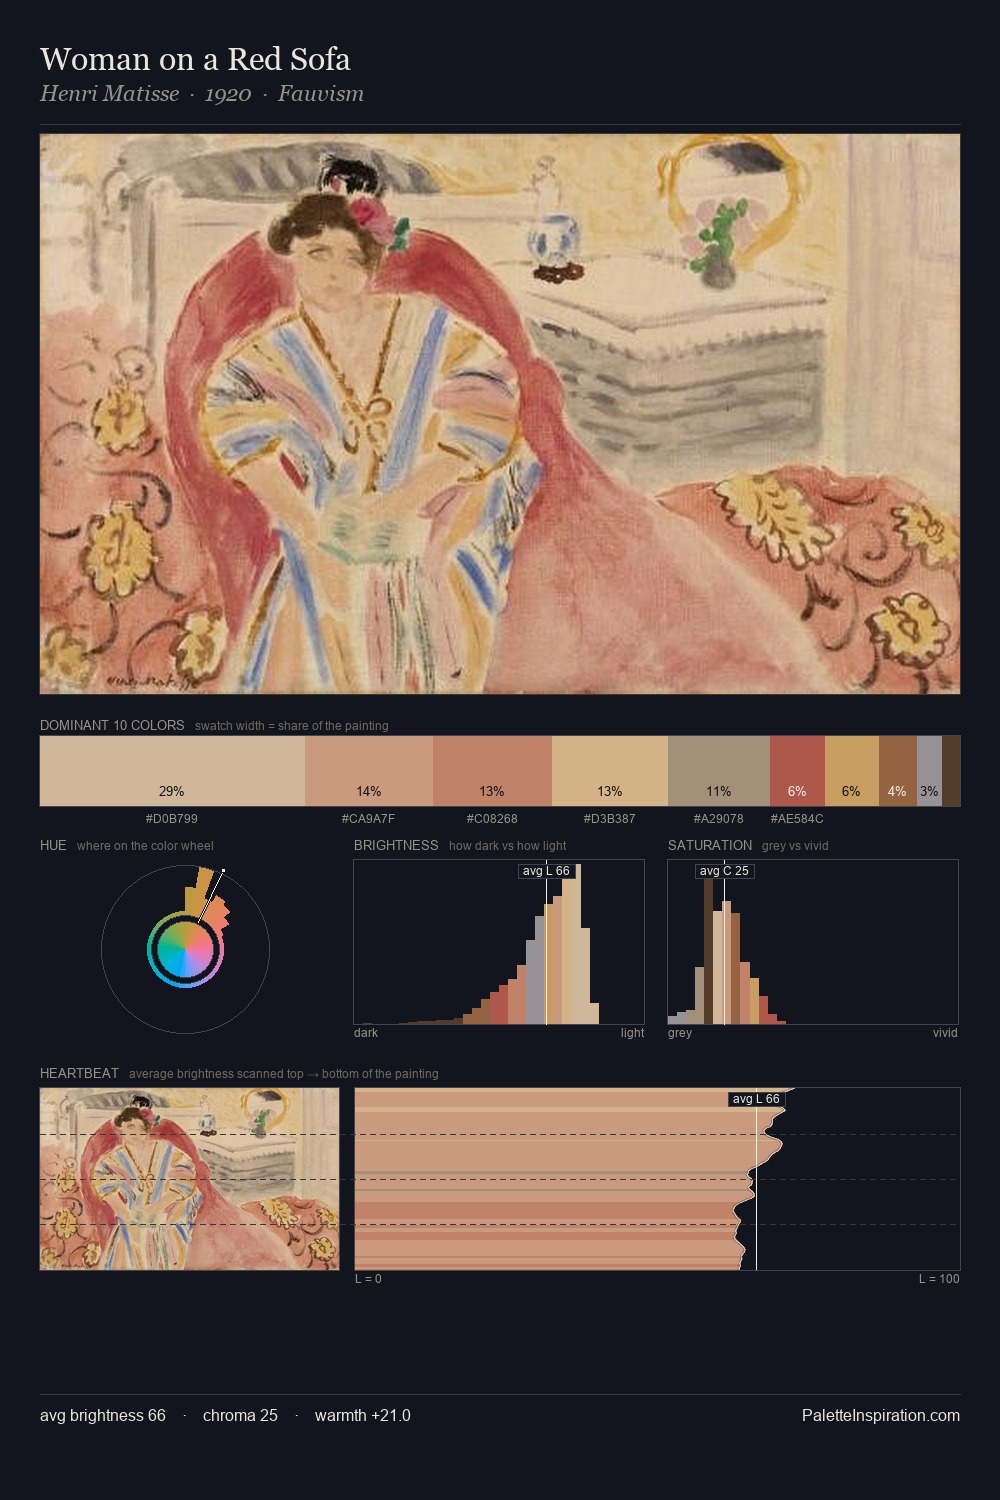Click the 'Henri Matisse · 1920 · Fauvism' subtitle

[x=202, y=94]
